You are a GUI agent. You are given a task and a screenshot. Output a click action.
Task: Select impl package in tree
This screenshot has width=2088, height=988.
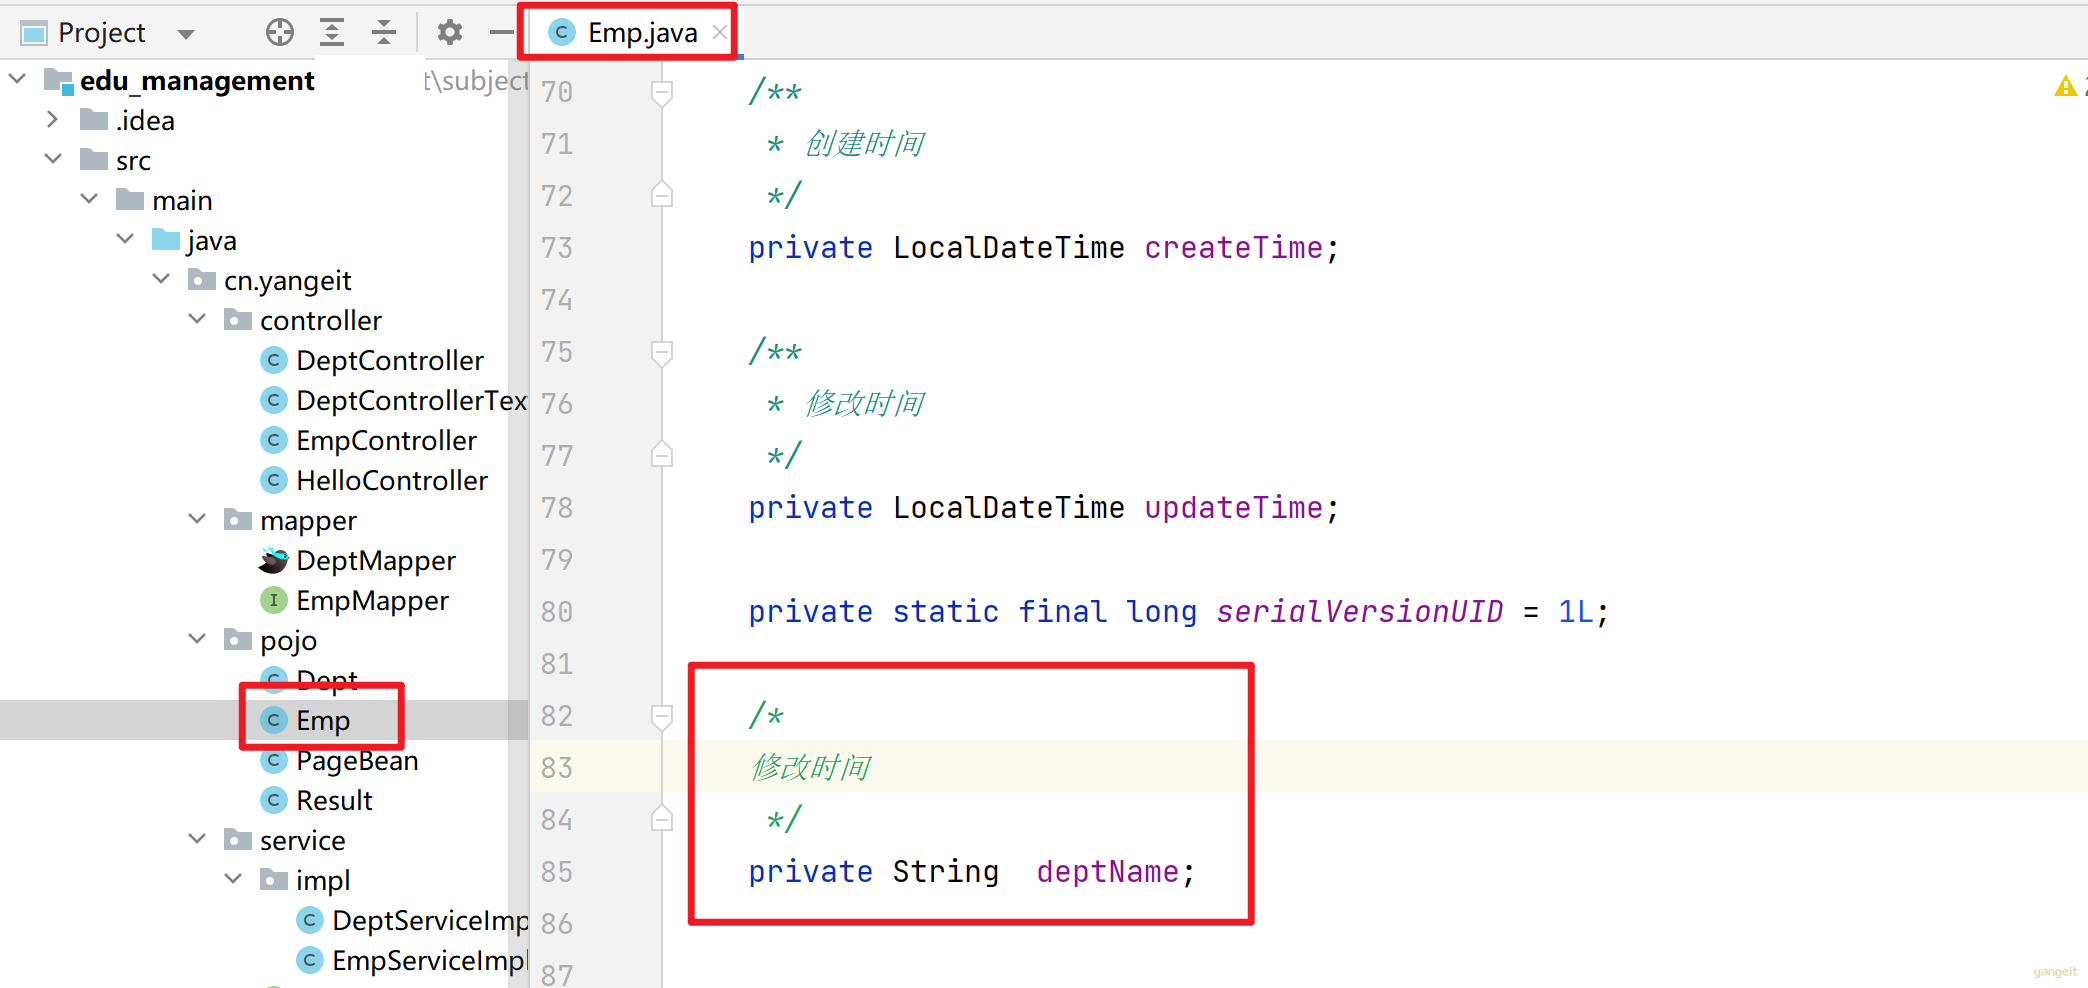(322, 880)
